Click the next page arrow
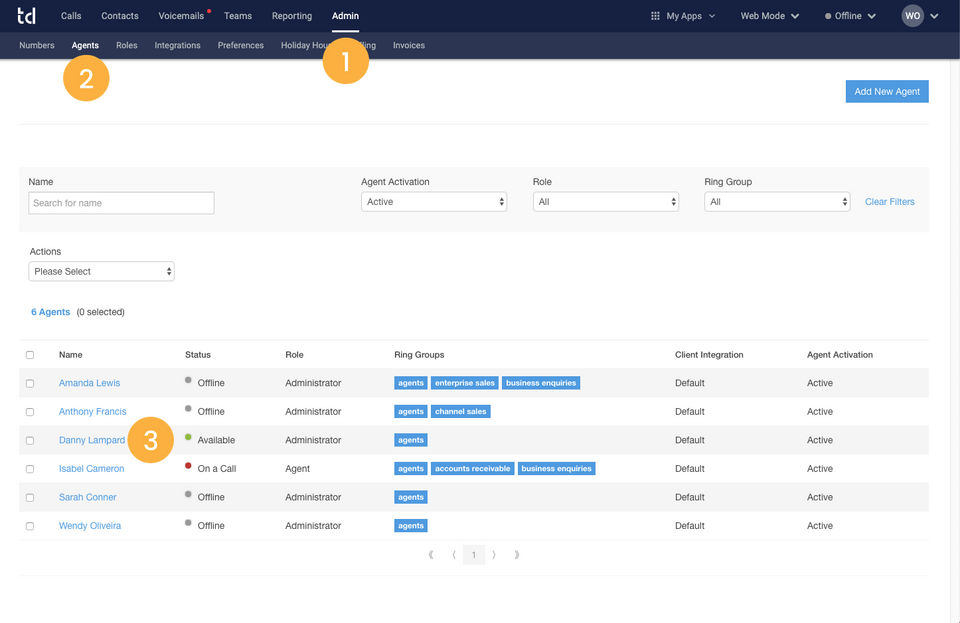 tap(494, 554)
